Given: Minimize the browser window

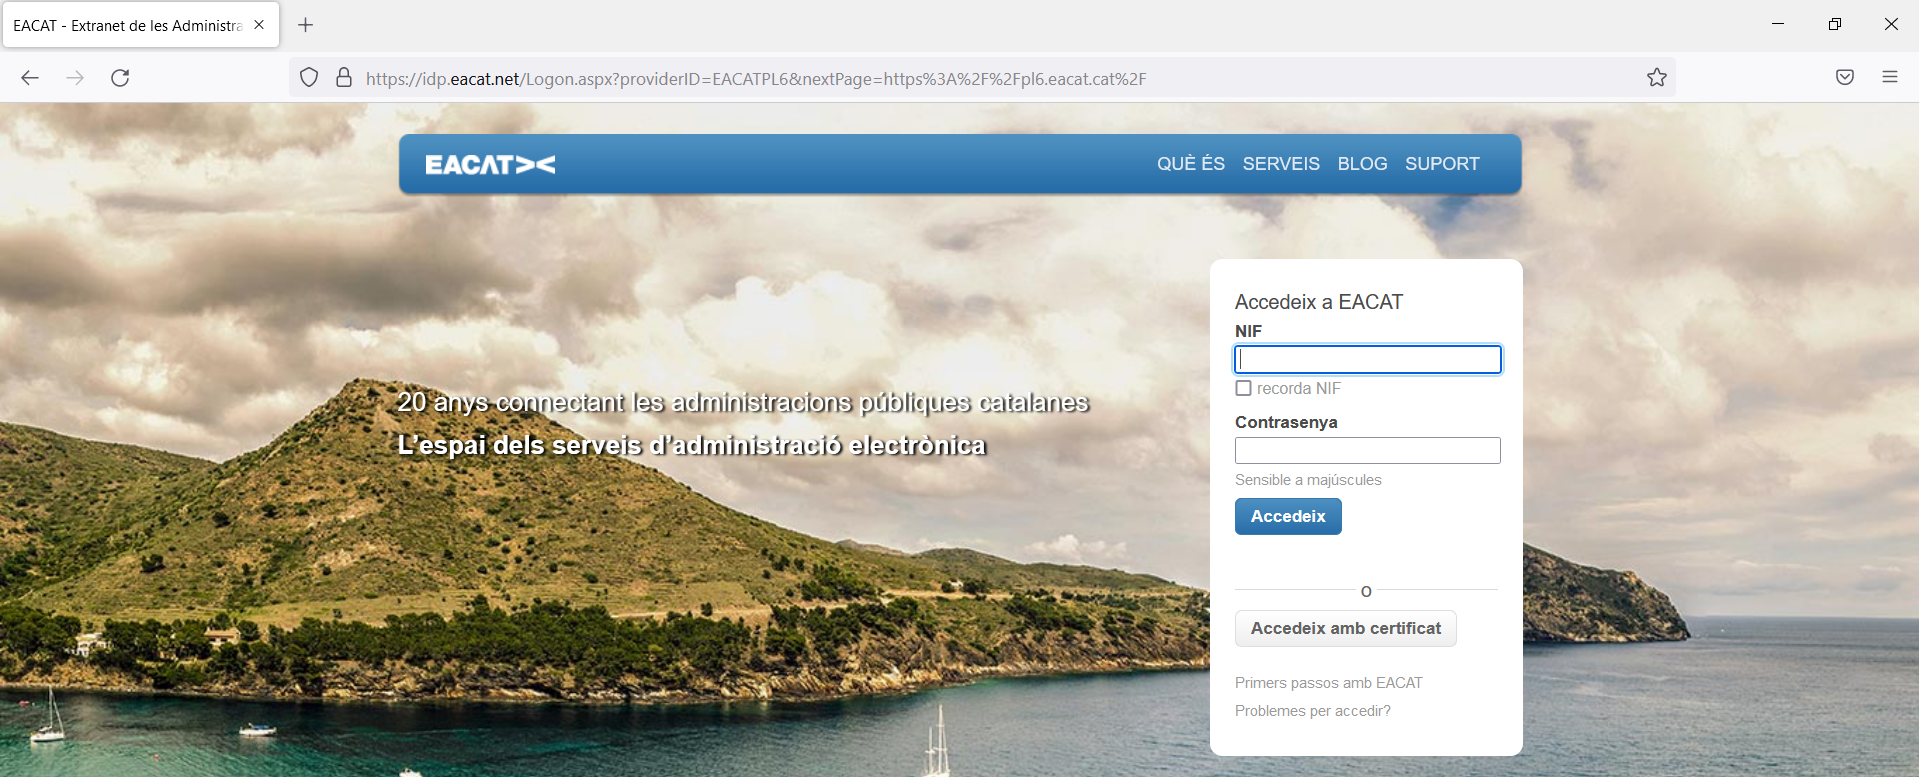Looking at the screenshot, I should [1778, 24].
